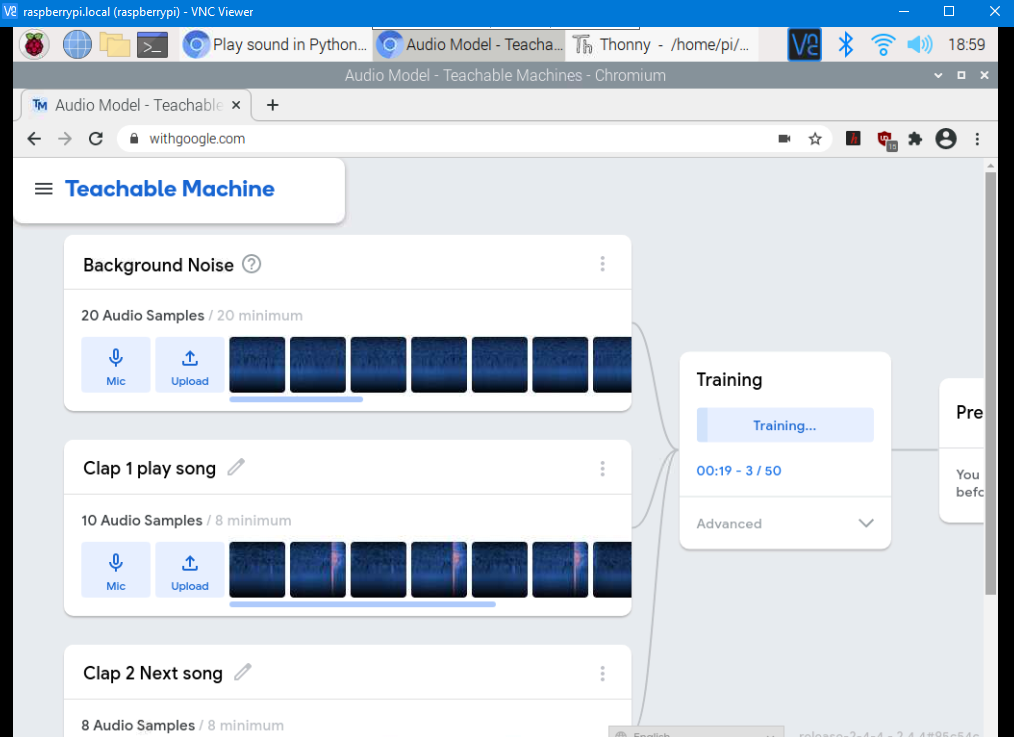Select Audio Model Teacha... taskbar entry
The width and height of the screenshot is (1014, 737).
(469, 45)
